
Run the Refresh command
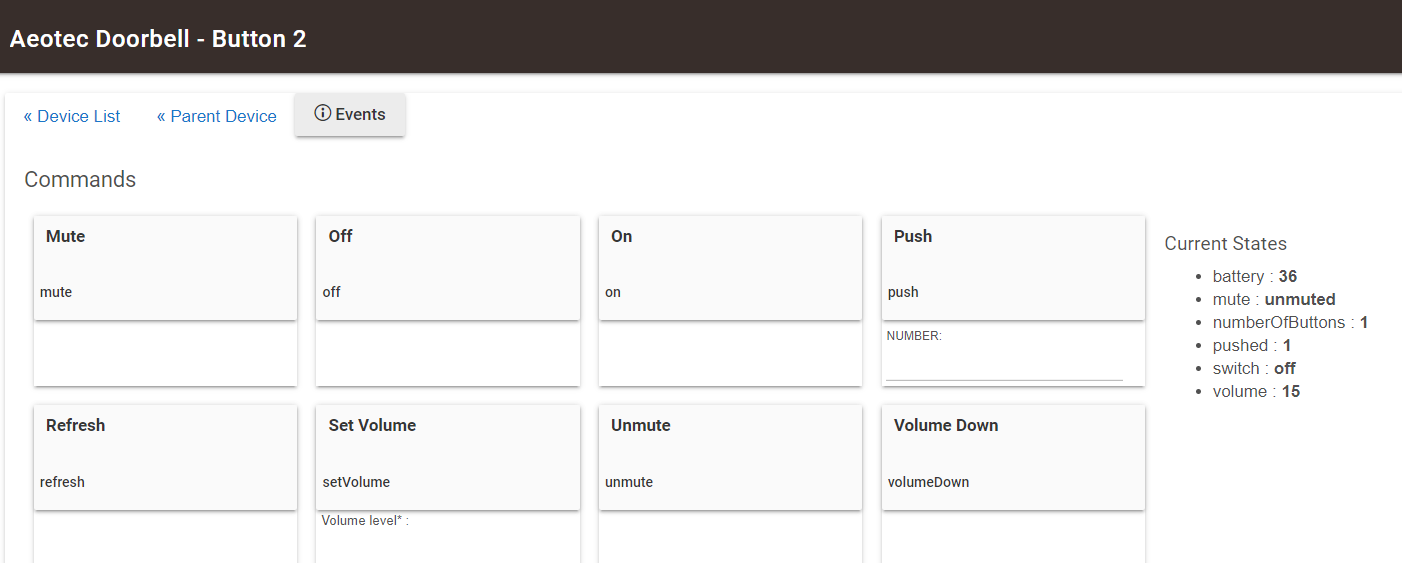tap(165, 457)
